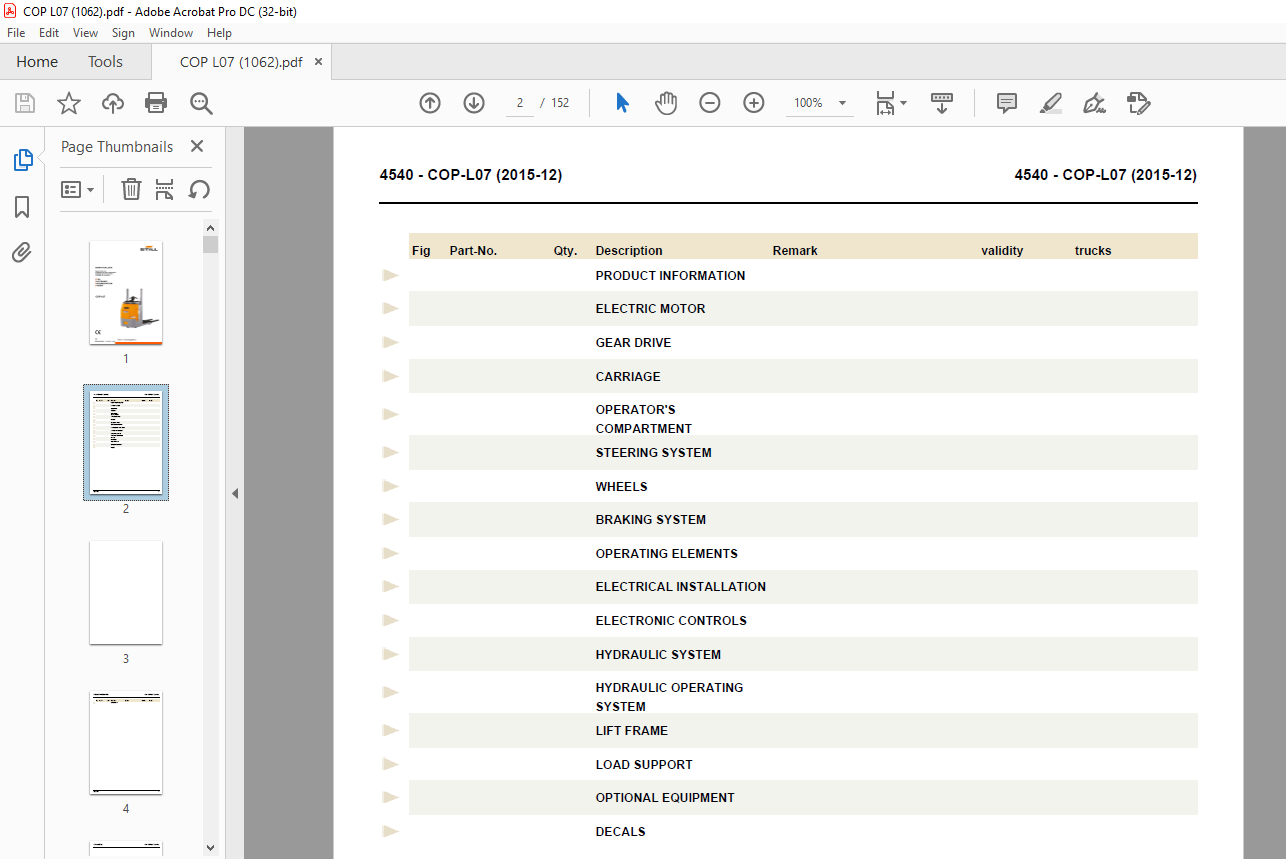The width and height of the screenshot is (1286, 859).
Task: Open the Attachments paperclip panel
Action: pos(22,252)
